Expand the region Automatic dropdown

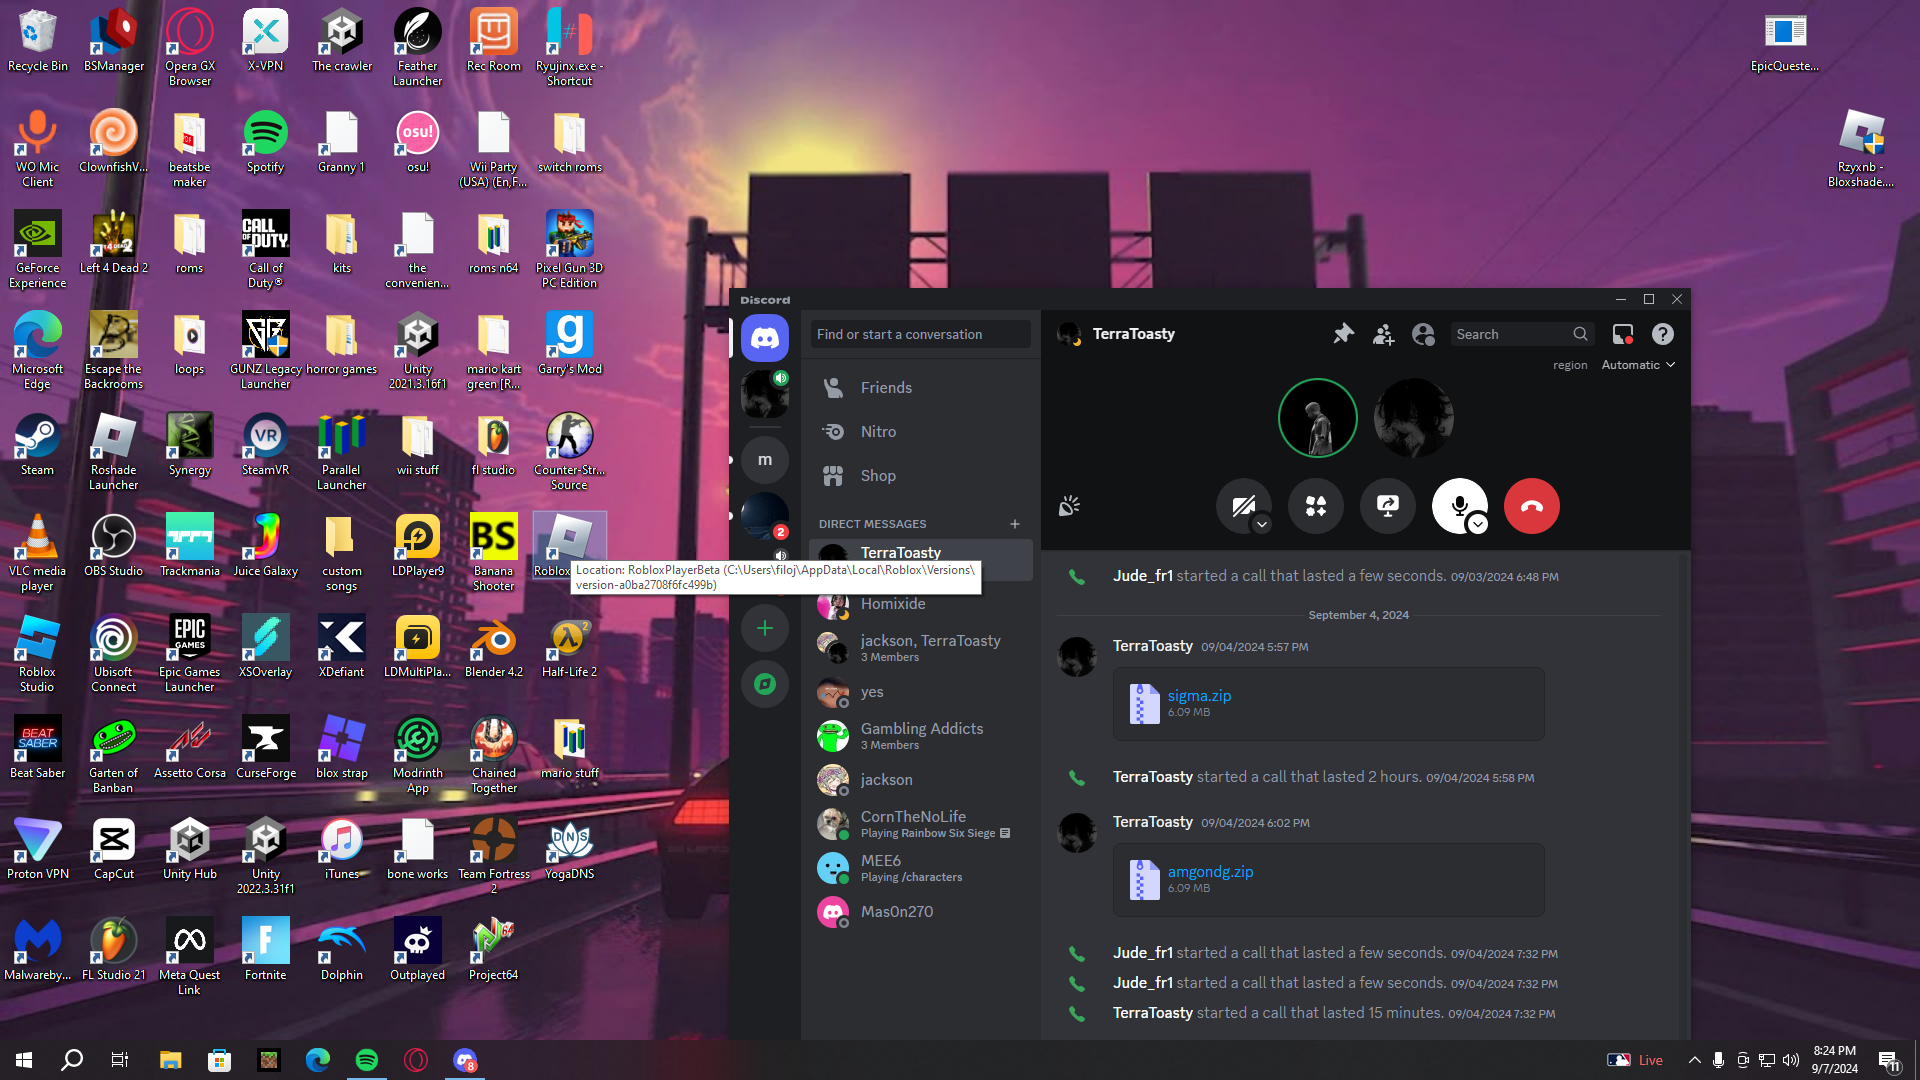click(1637, 365)
